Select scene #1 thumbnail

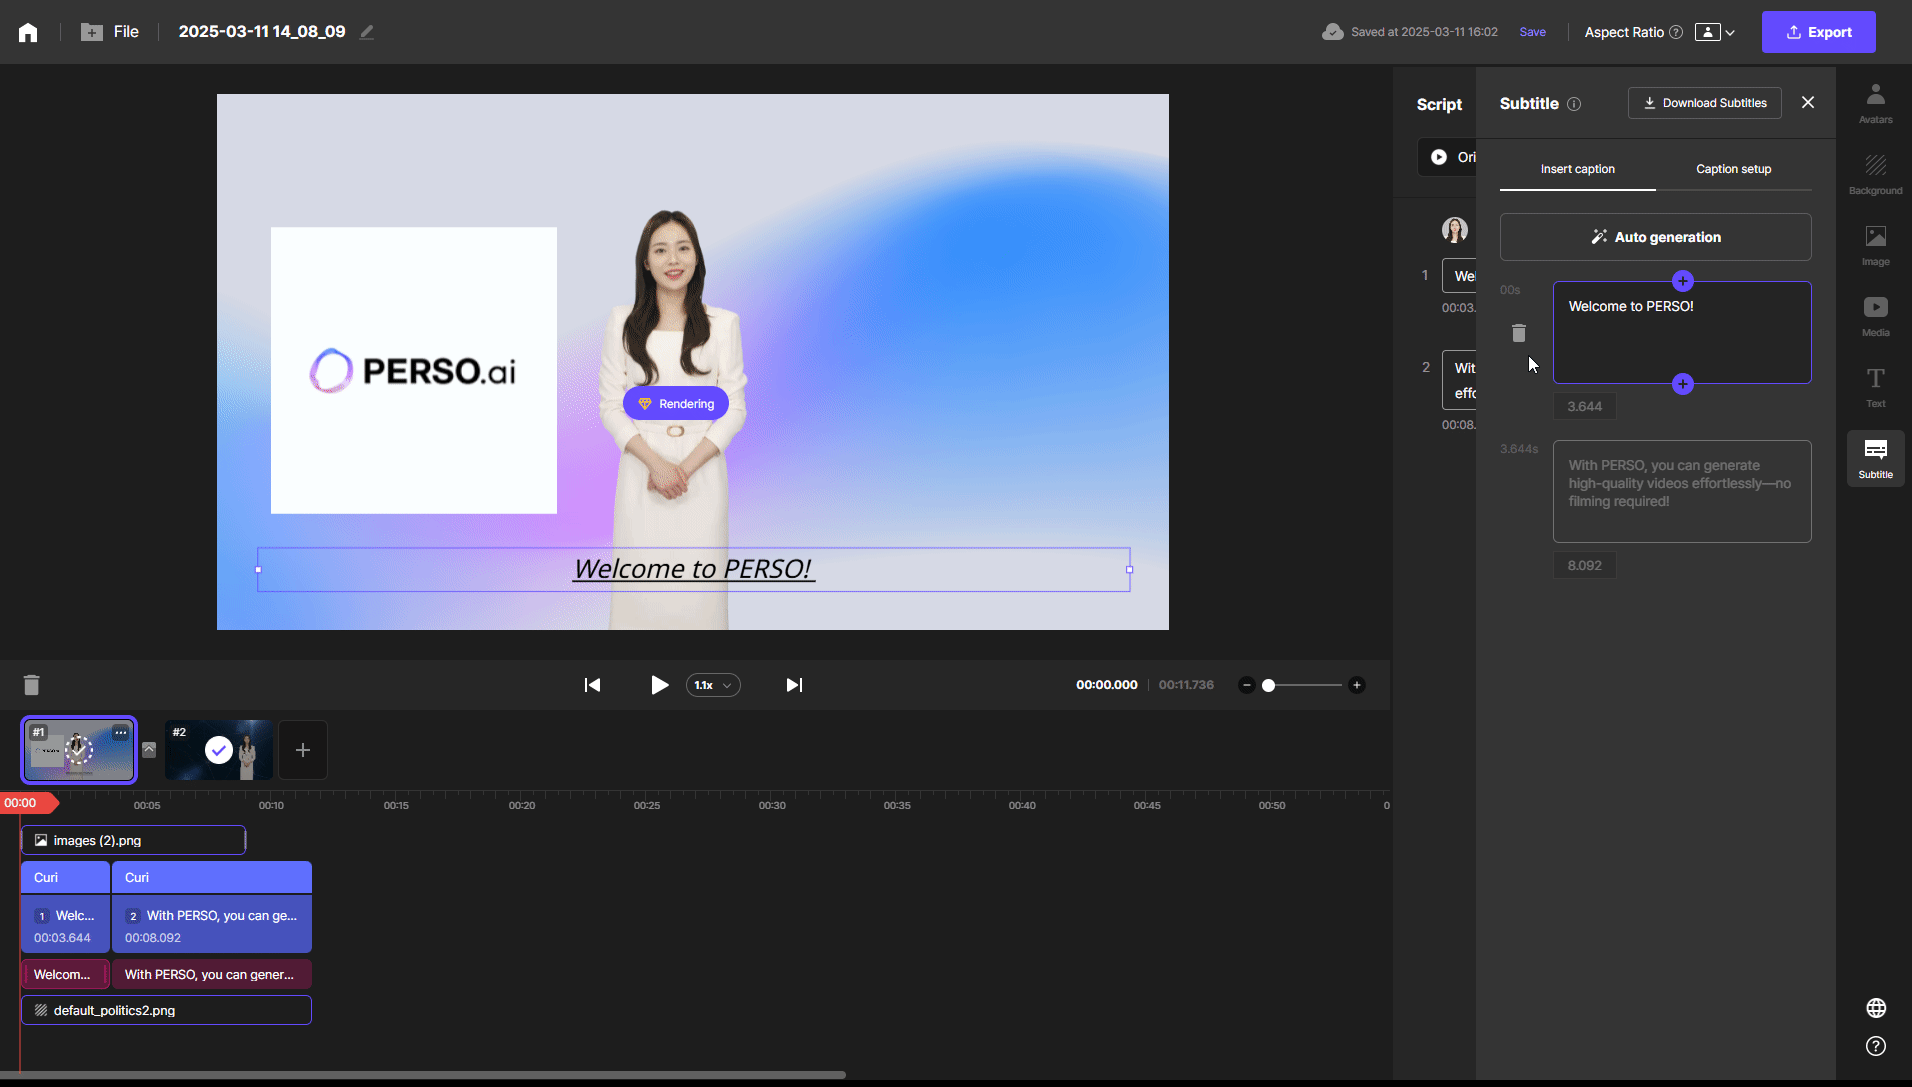79,750
